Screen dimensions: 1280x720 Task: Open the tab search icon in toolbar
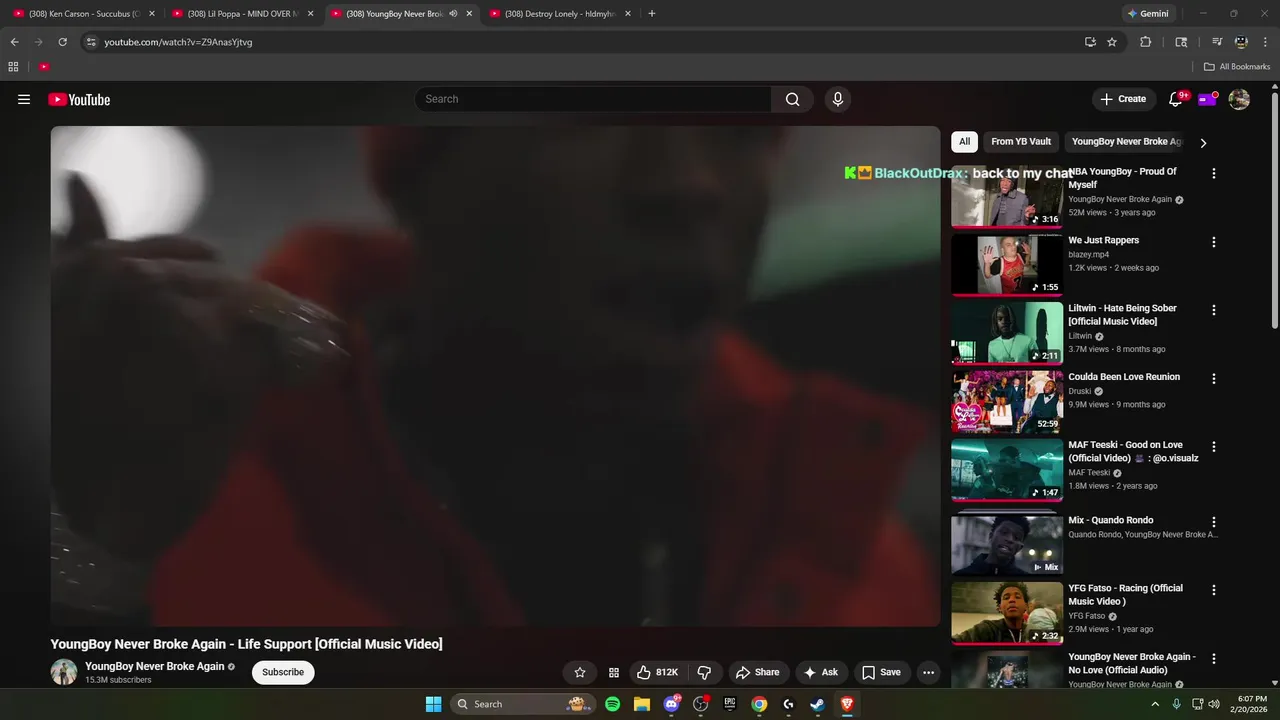(1181, 42)
